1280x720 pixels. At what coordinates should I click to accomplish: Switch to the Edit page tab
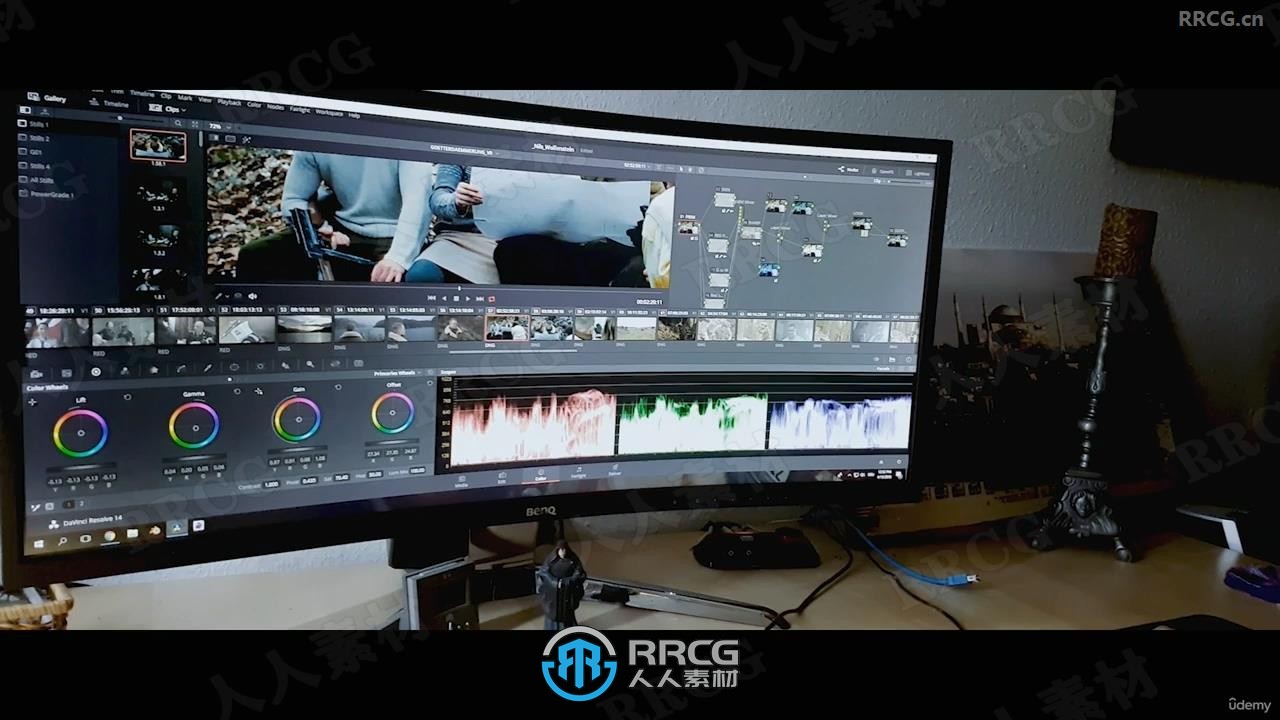(502, 477)
